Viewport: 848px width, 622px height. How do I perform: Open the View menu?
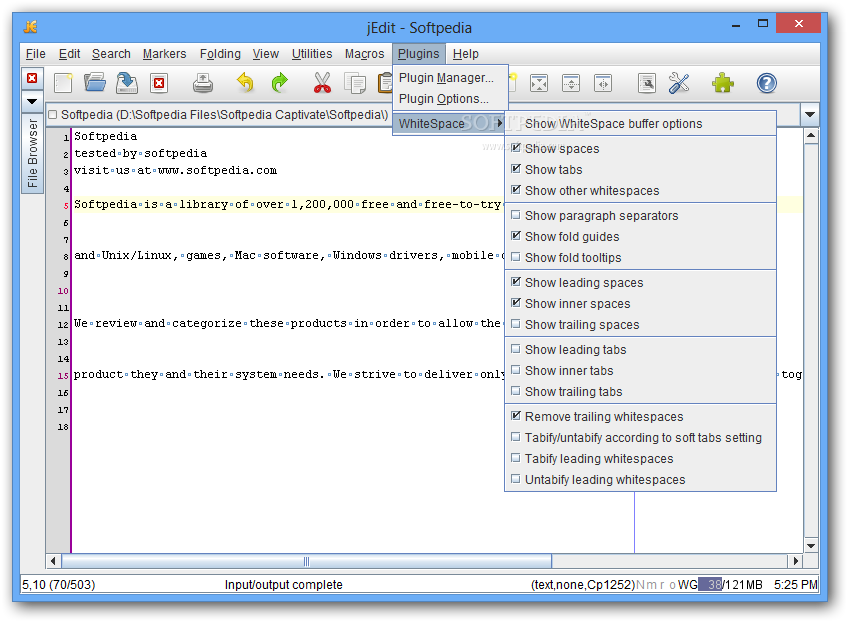coord(266,54)
